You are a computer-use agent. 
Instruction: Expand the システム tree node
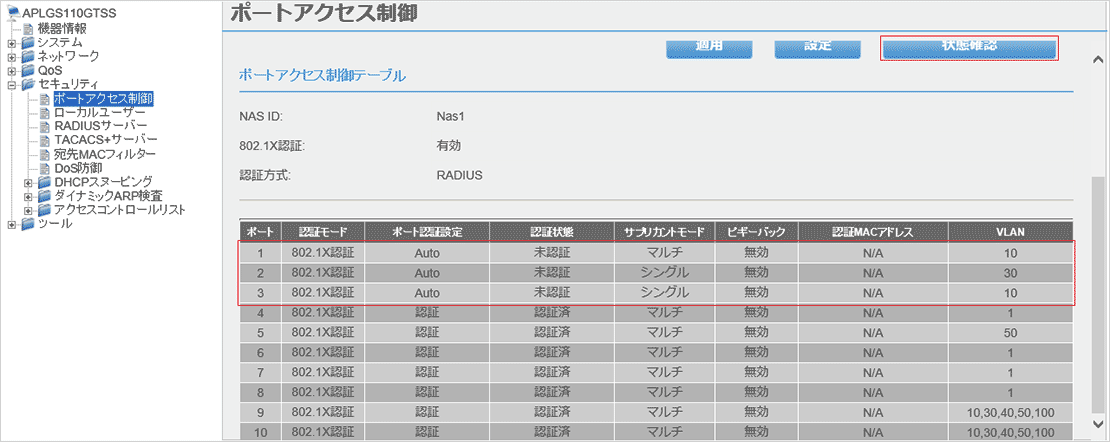click(12, 43)
